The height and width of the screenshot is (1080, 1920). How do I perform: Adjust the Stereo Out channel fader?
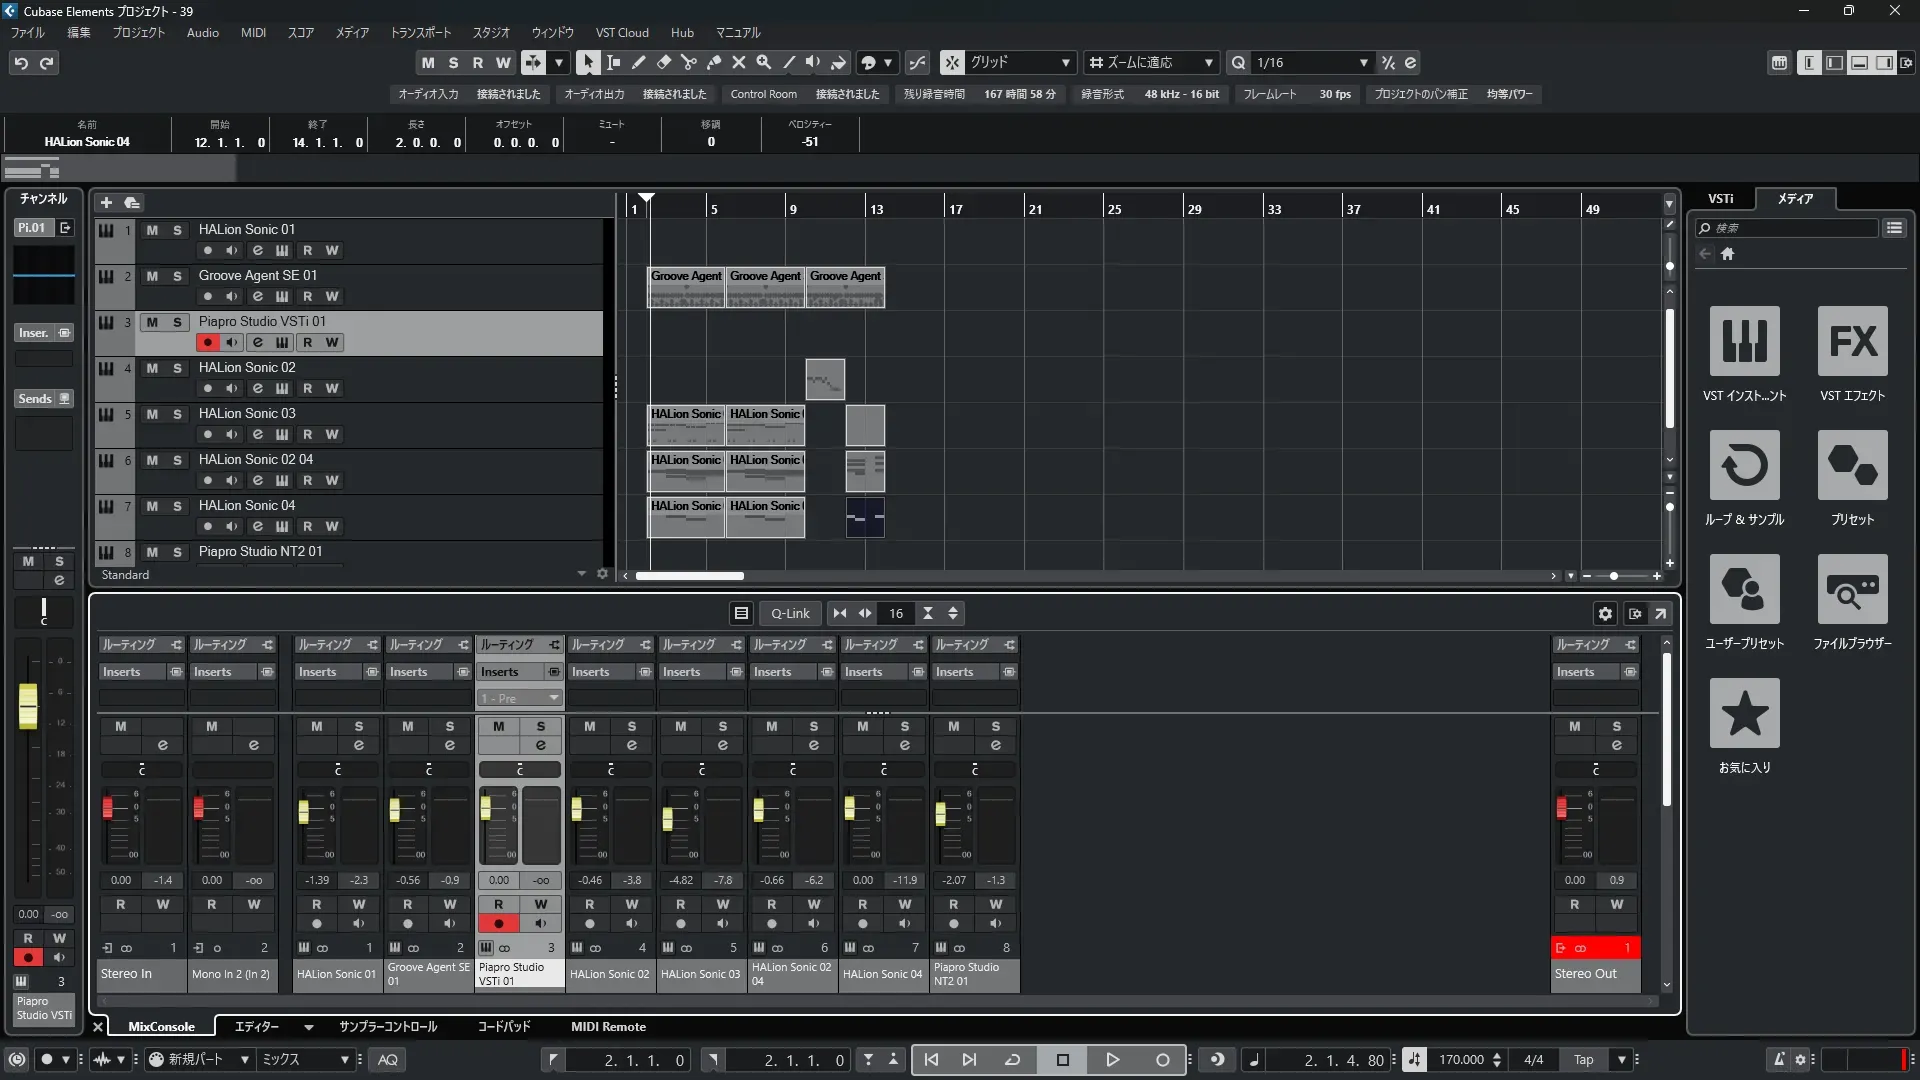1562,806
